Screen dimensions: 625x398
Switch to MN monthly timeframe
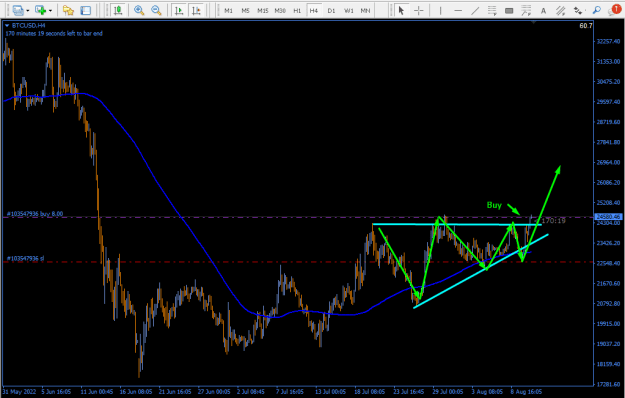pyautogui.click(x=365, y=11)
